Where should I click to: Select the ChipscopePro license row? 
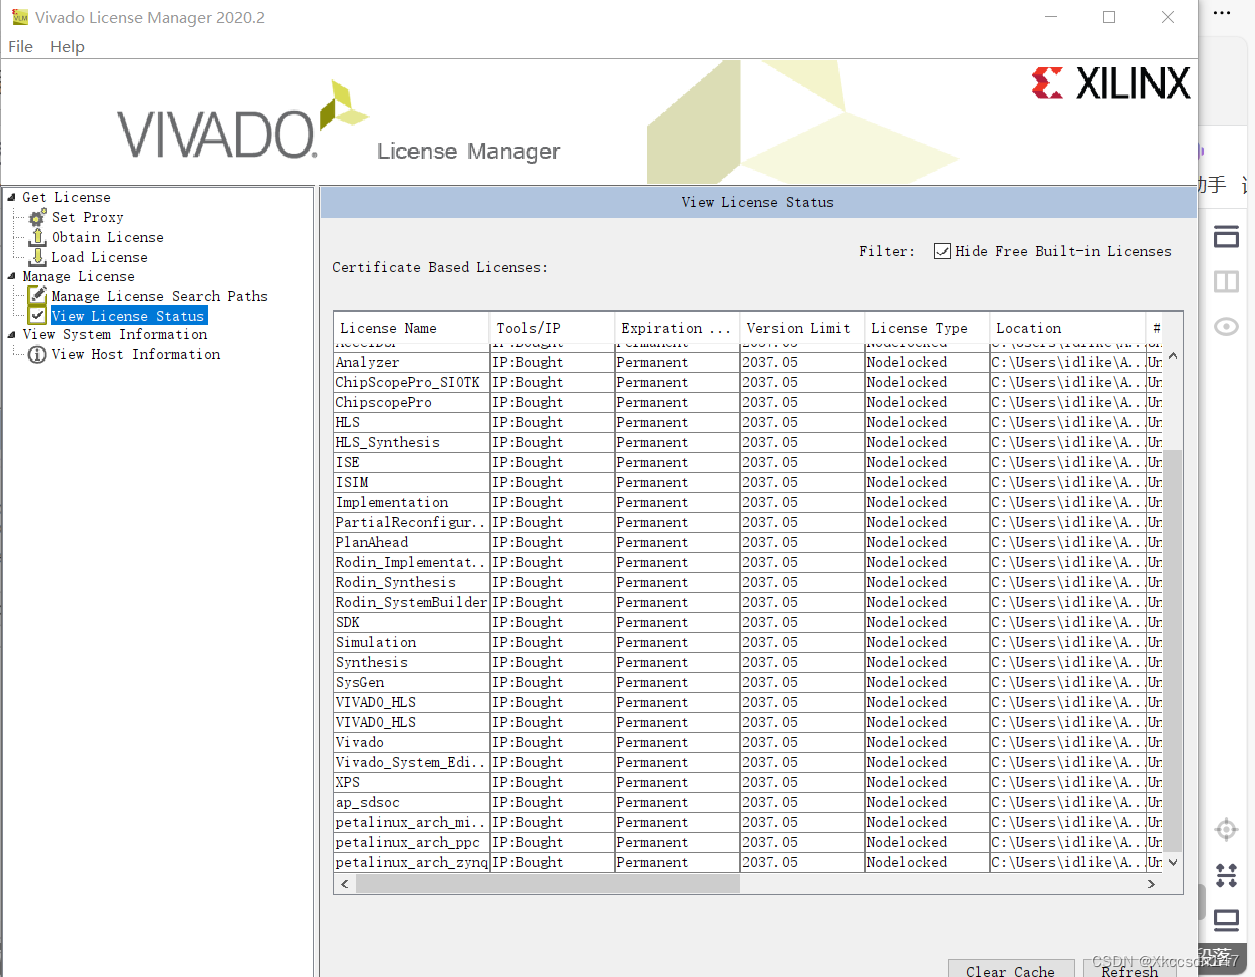(x=748, y=402)
